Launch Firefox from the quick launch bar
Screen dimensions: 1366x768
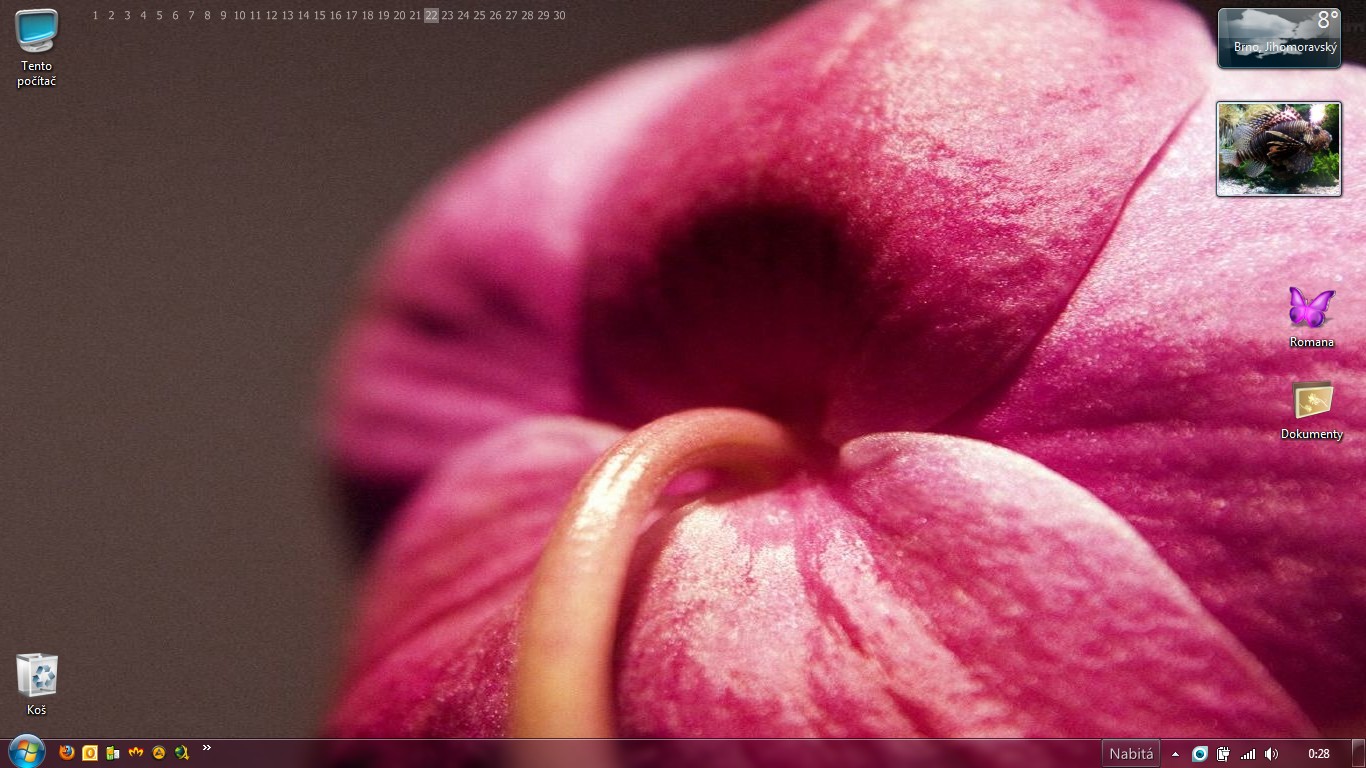click(67, 752)
